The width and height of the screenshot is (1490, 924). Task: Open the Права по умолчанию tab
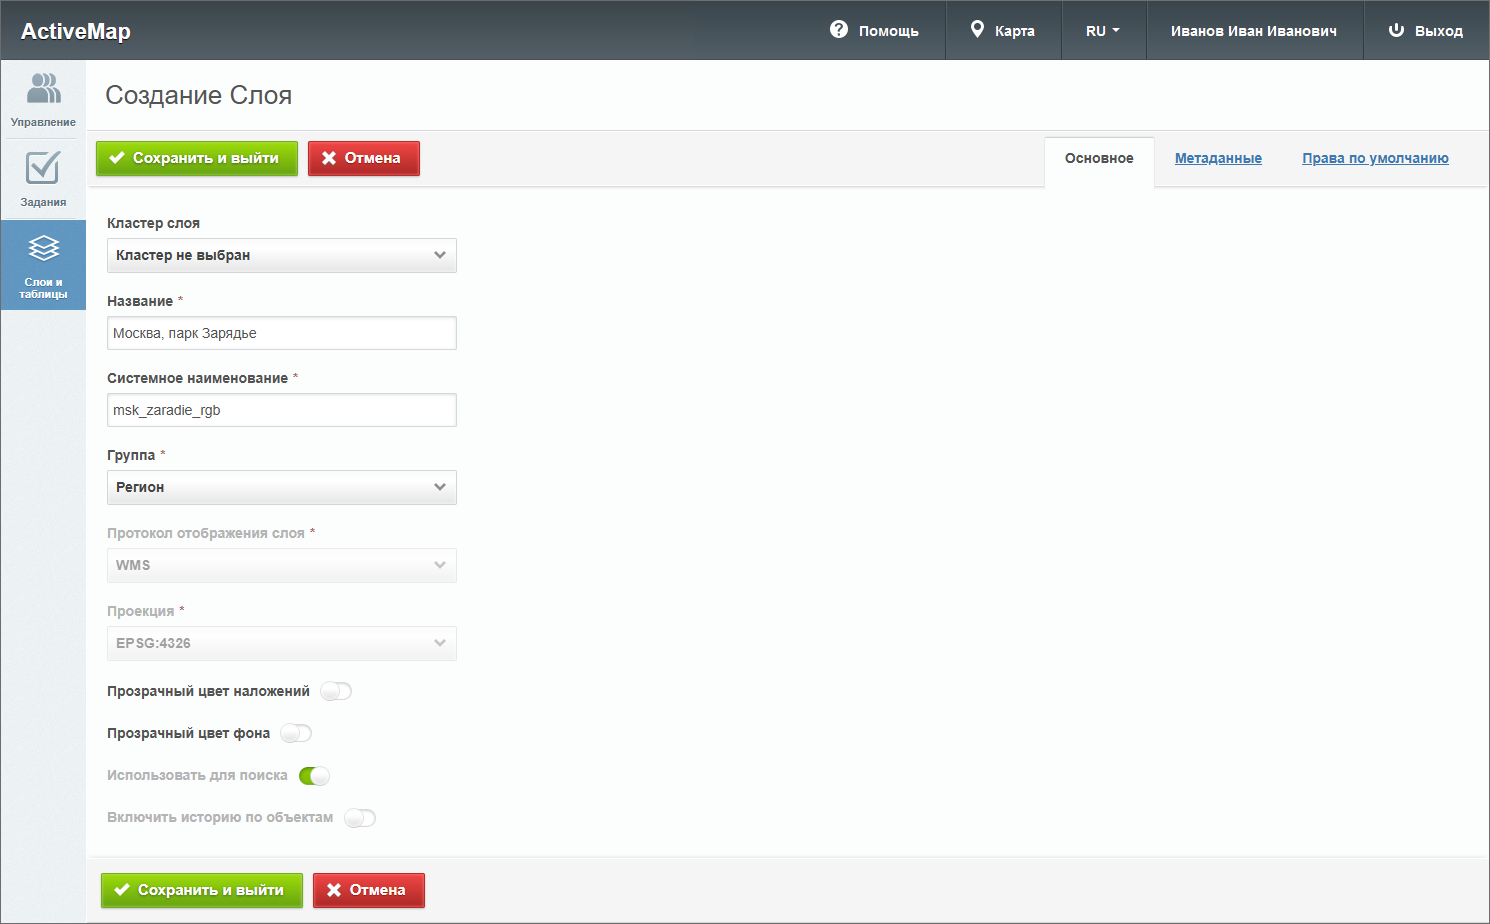(x=1374, y=158)
